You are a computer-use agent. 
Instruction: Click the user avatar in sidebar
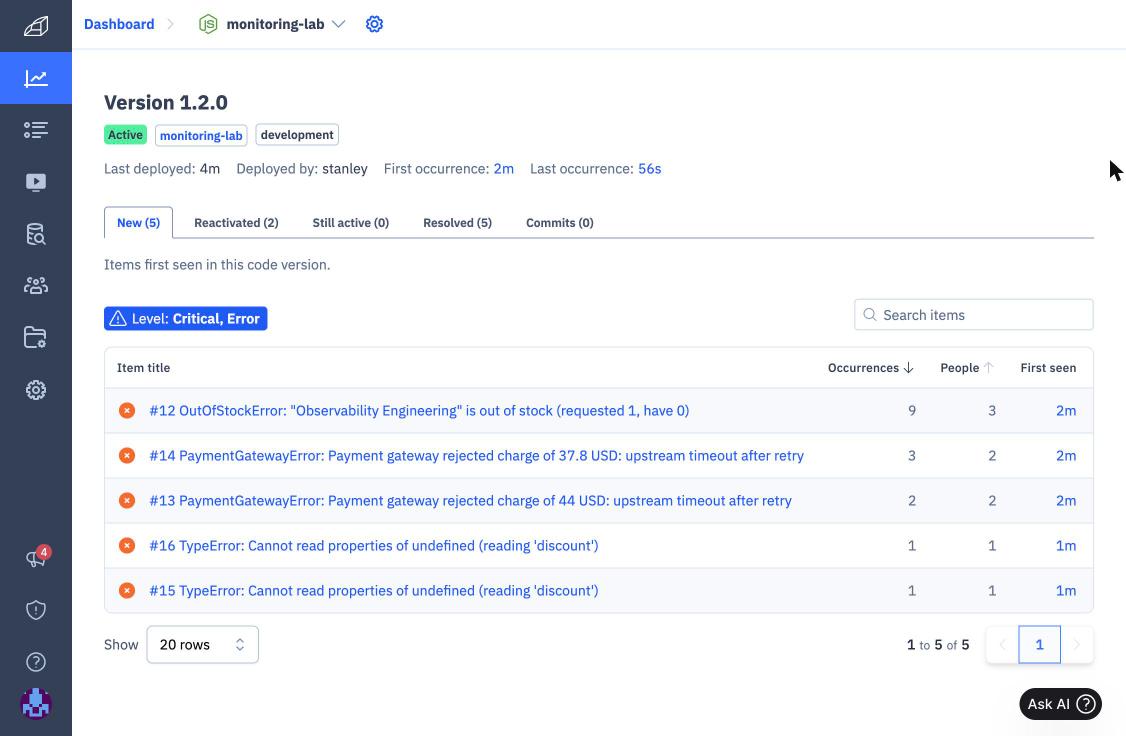pyautogui.click(x=36, y=704)
